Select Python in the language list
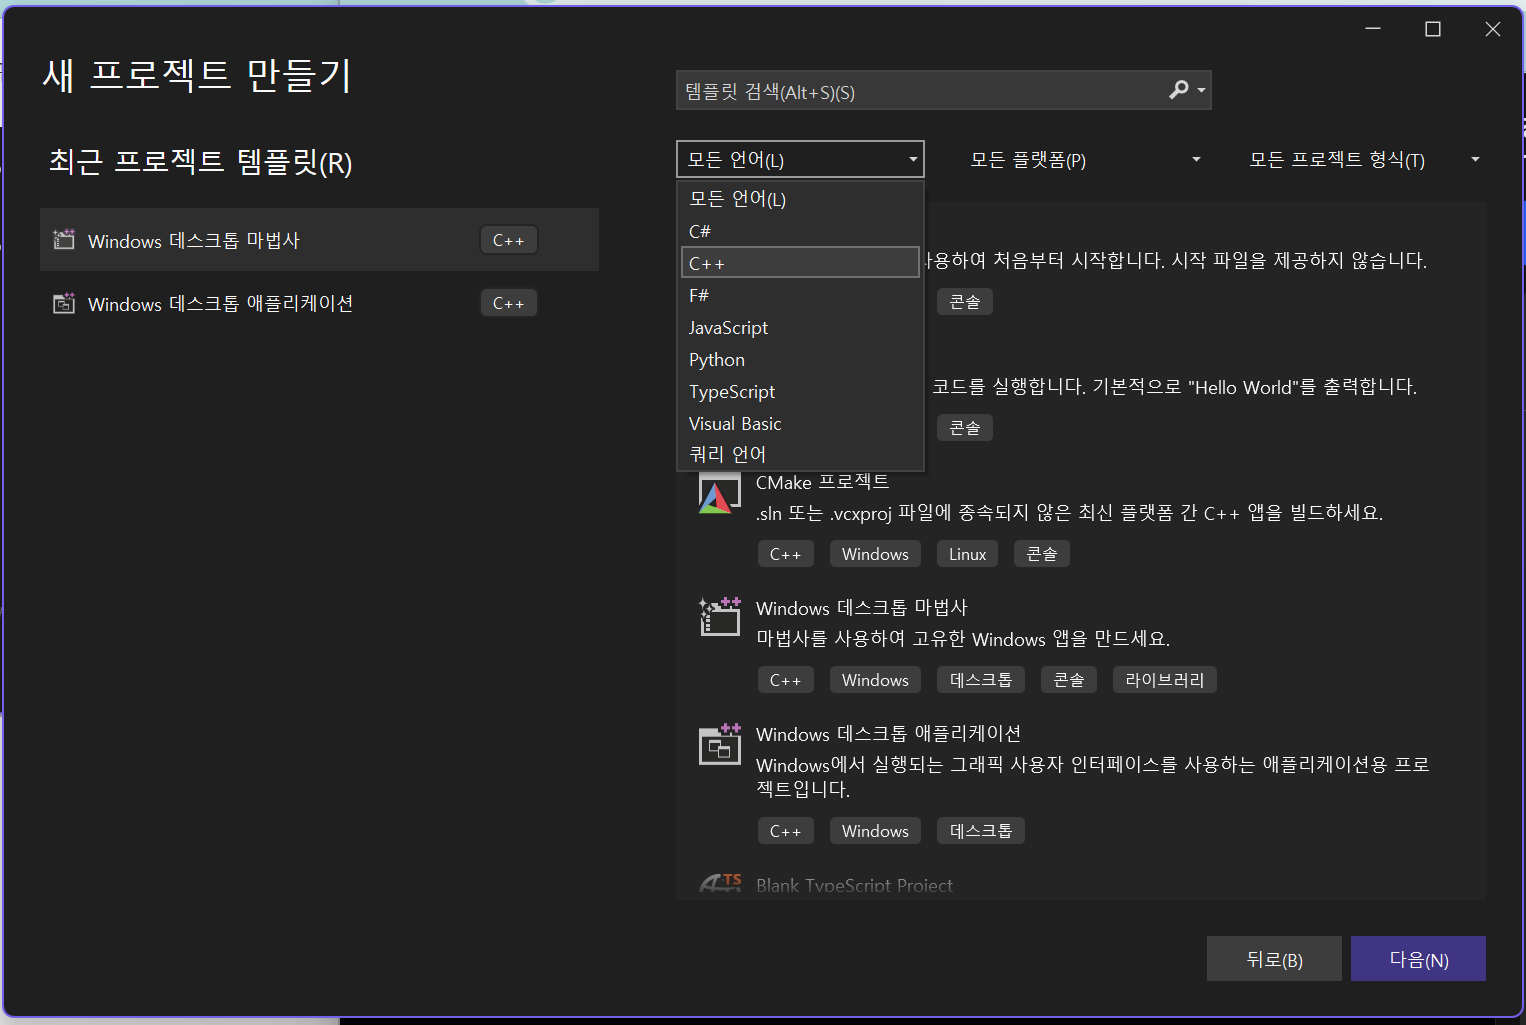Image resolution: width=1526 pixels, height=1025 pixels. coord(800,359)
